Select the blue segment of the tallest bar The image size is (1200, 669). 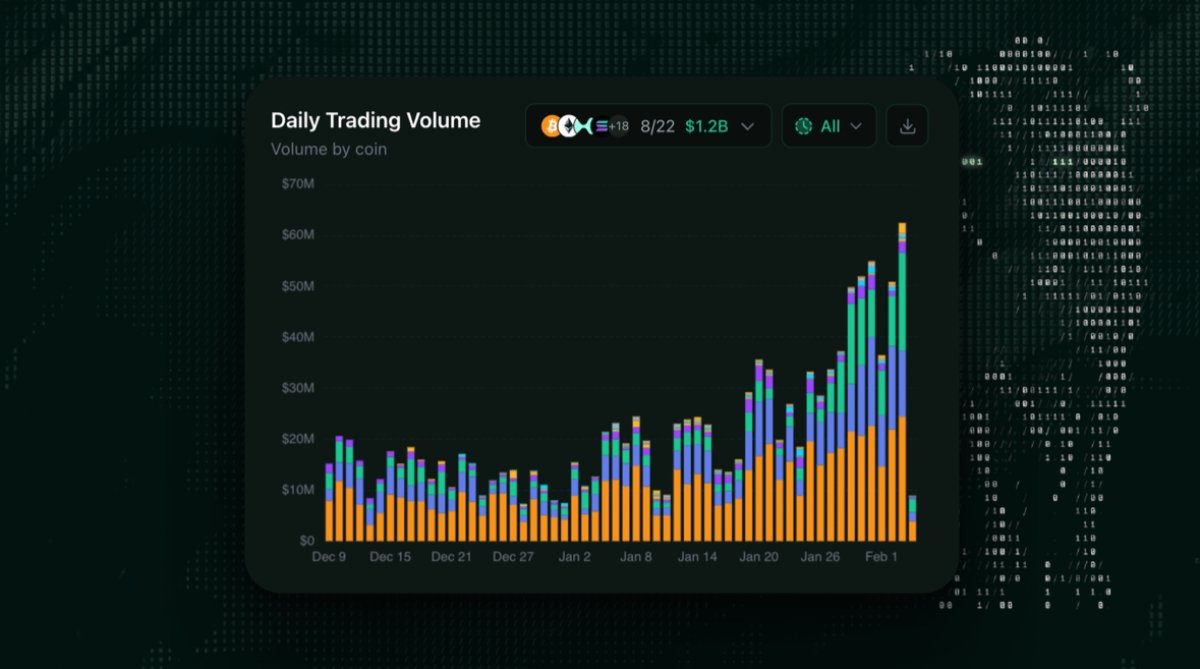(902, 383)
